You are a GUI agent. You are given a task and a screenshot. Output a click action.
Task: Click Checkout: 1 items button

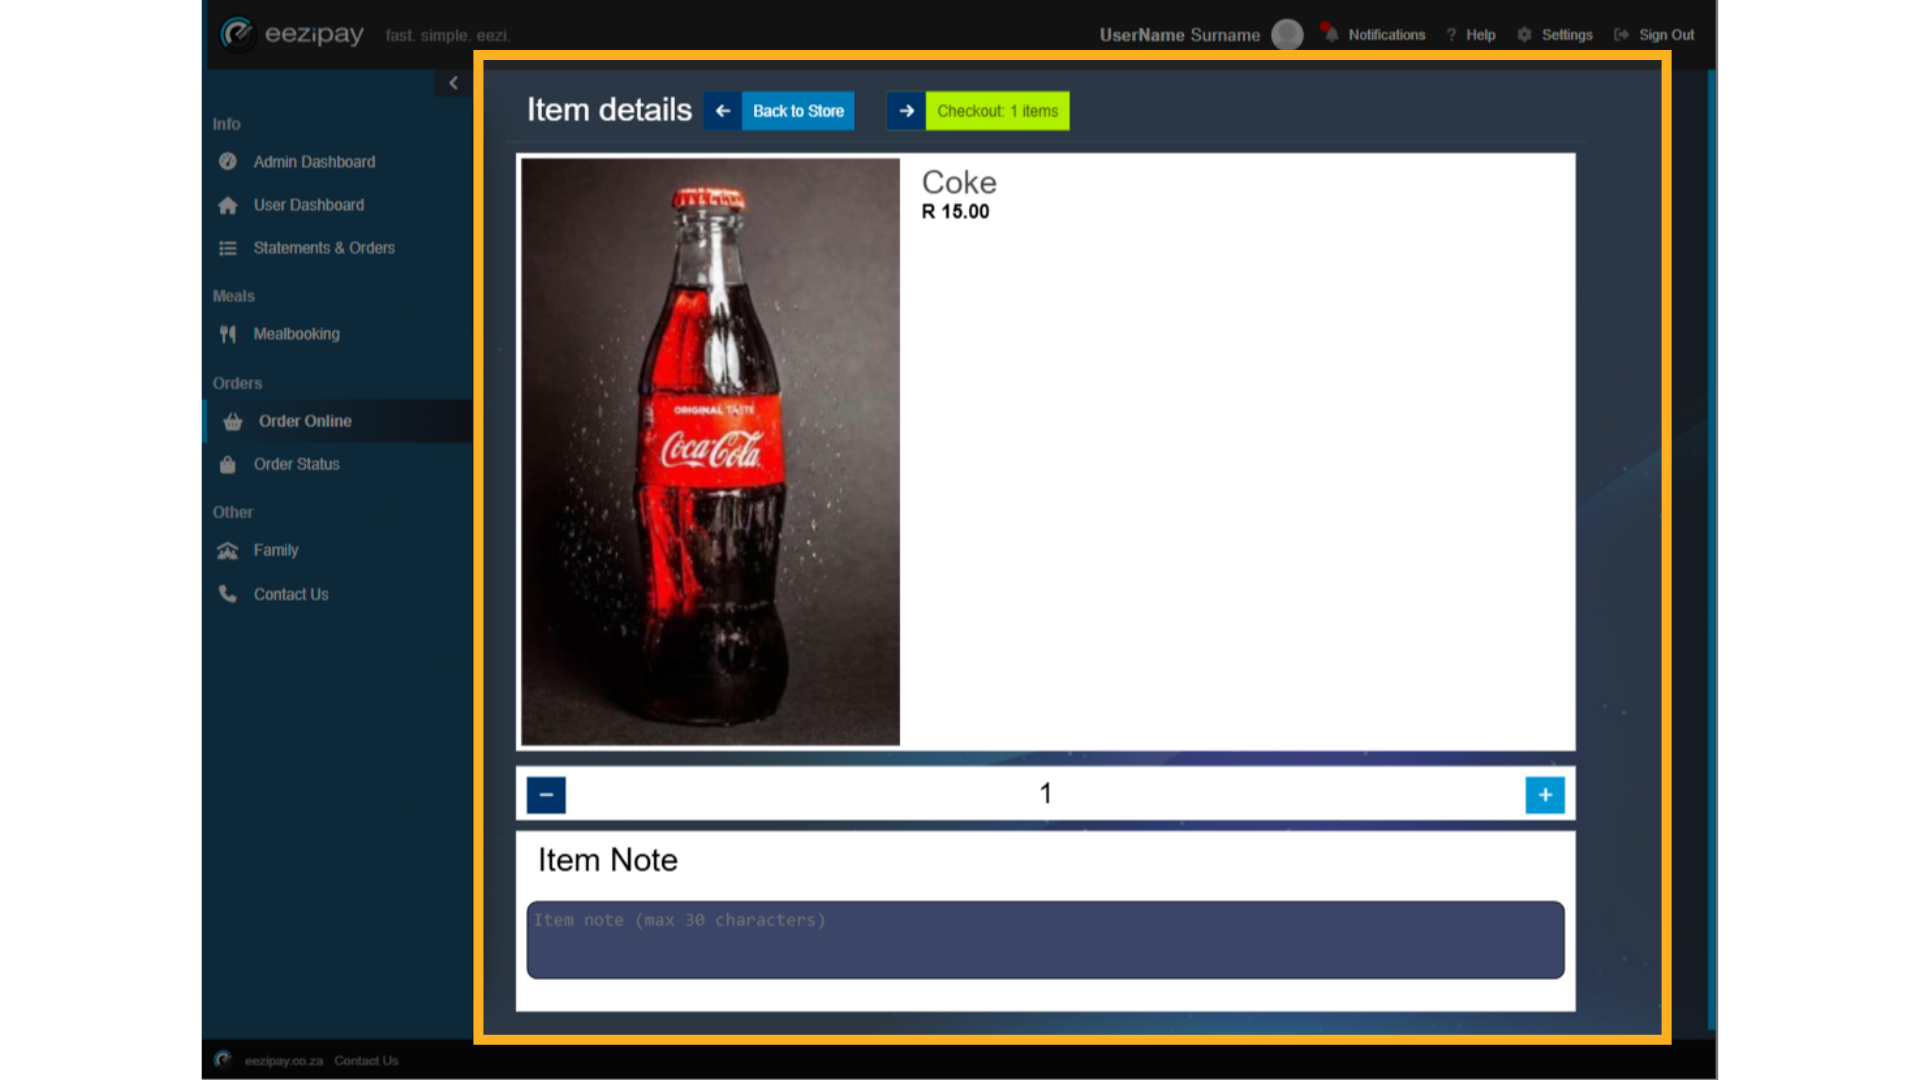(997, 111)
